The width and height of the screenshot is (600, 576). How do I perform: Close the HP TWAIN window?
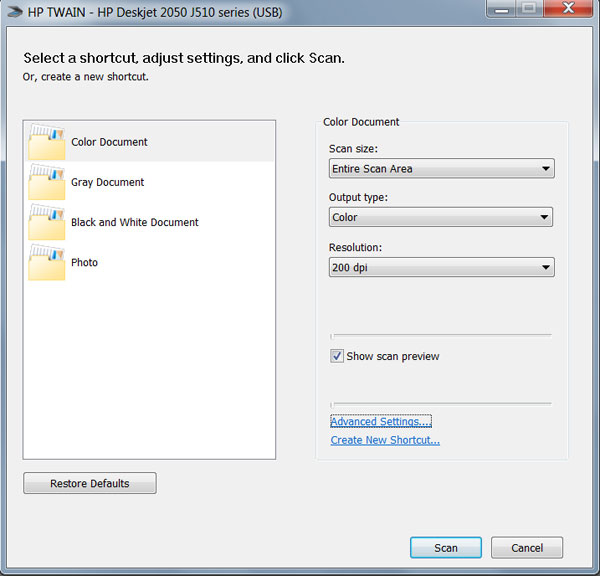[x=568, y=8]
